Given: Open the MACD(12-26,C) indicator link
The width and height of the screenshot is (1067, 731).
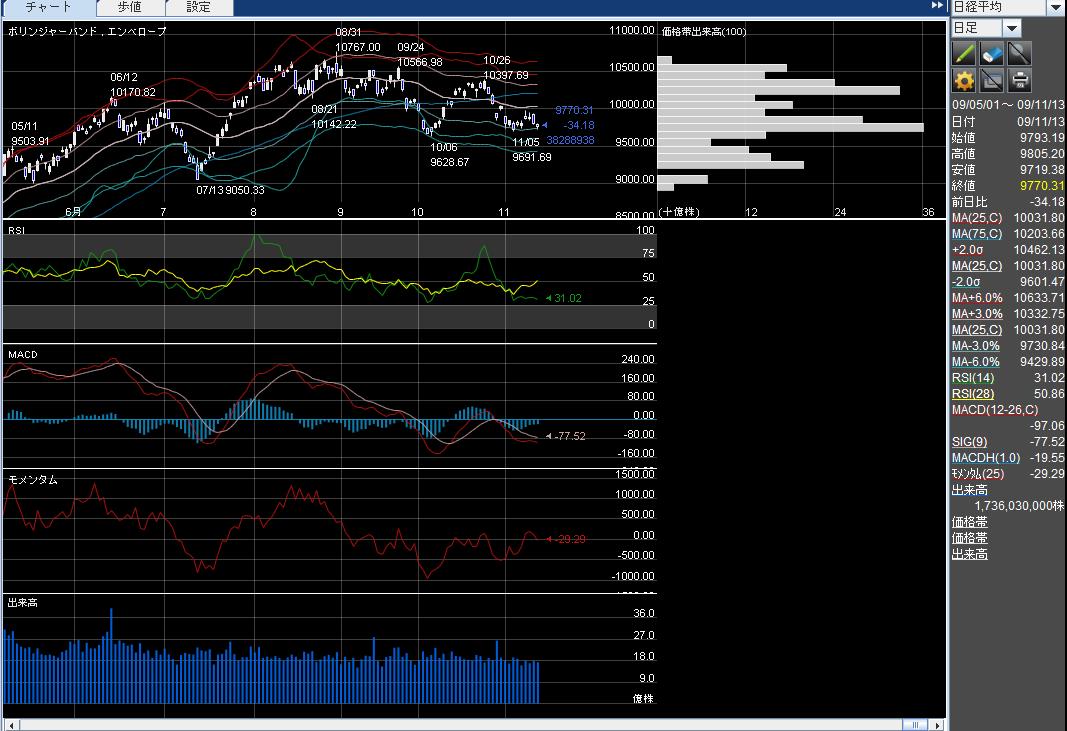Looking at the screenshot, I should [994, 409].
